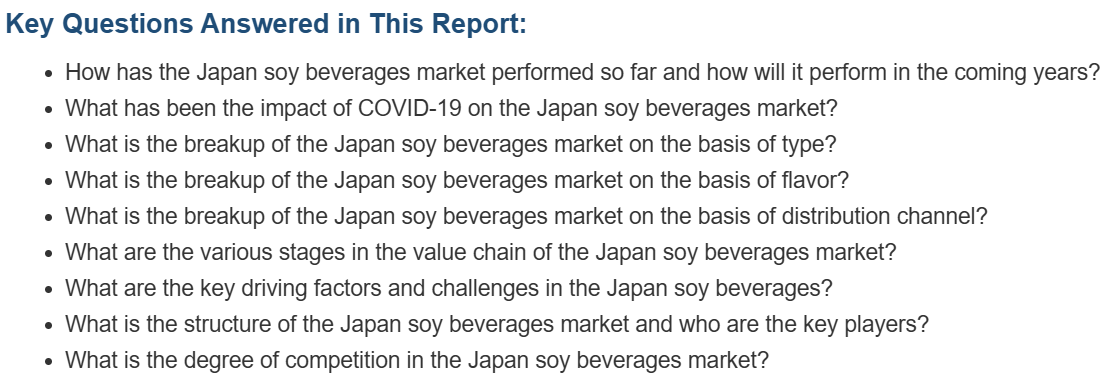Screen dimensions: 1114x376
Task: Click the bullet dot beside the value chain question
Action: (48, 254)
